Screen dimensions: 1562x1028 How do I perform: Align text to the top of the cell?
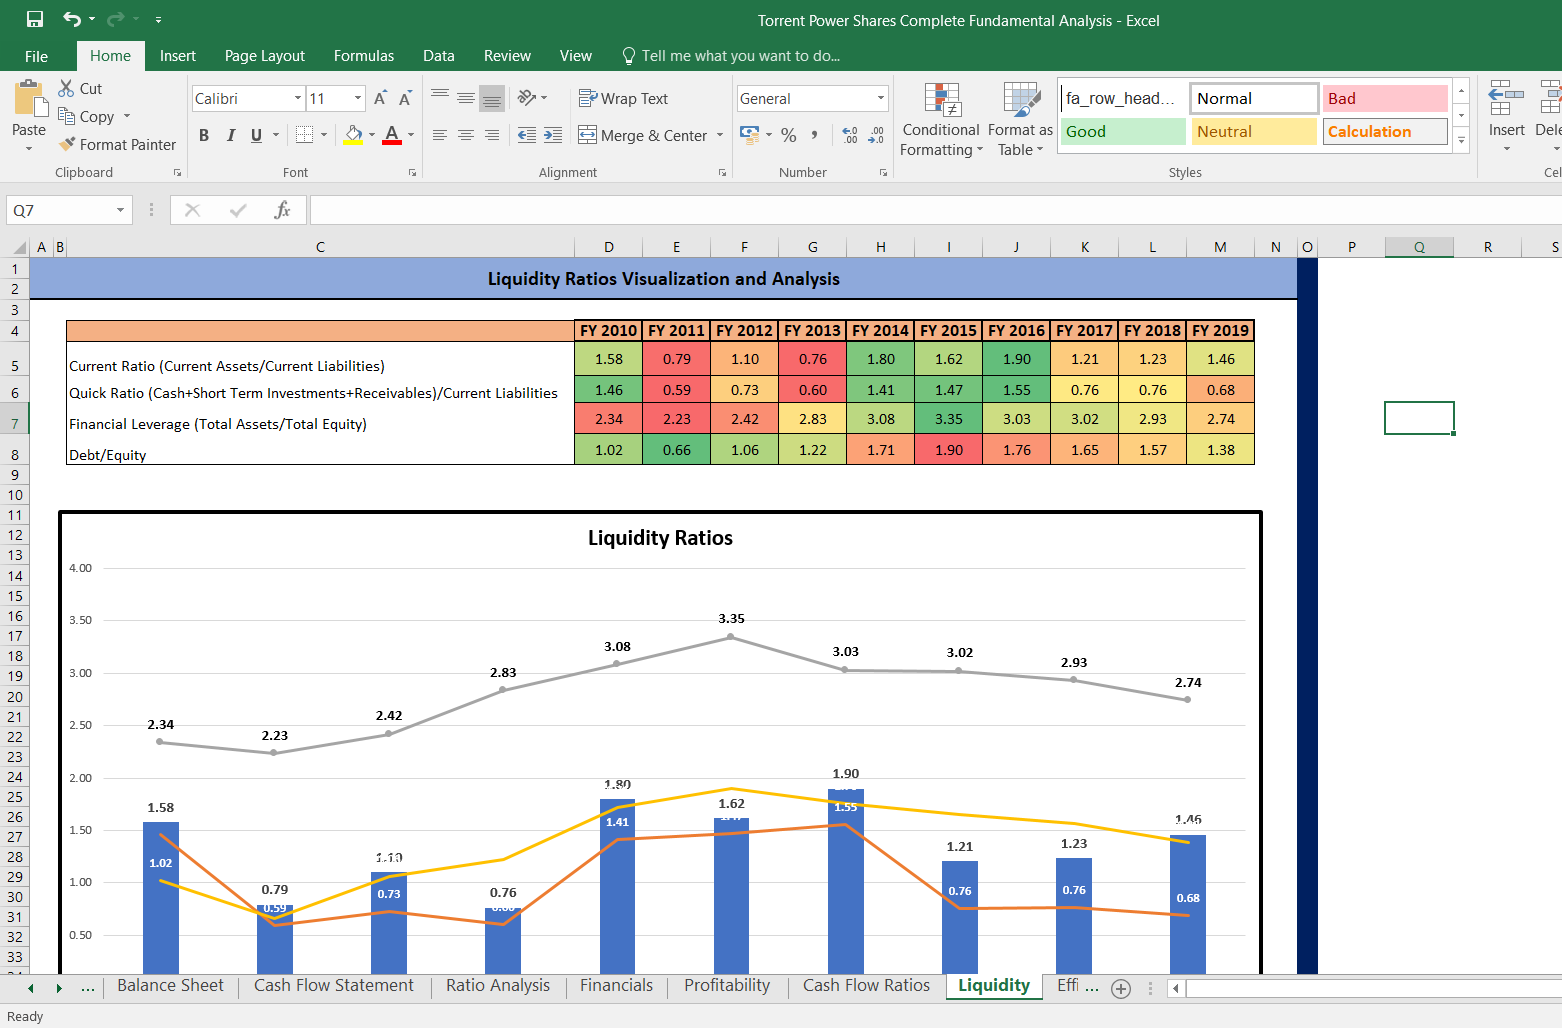(440, 97)
